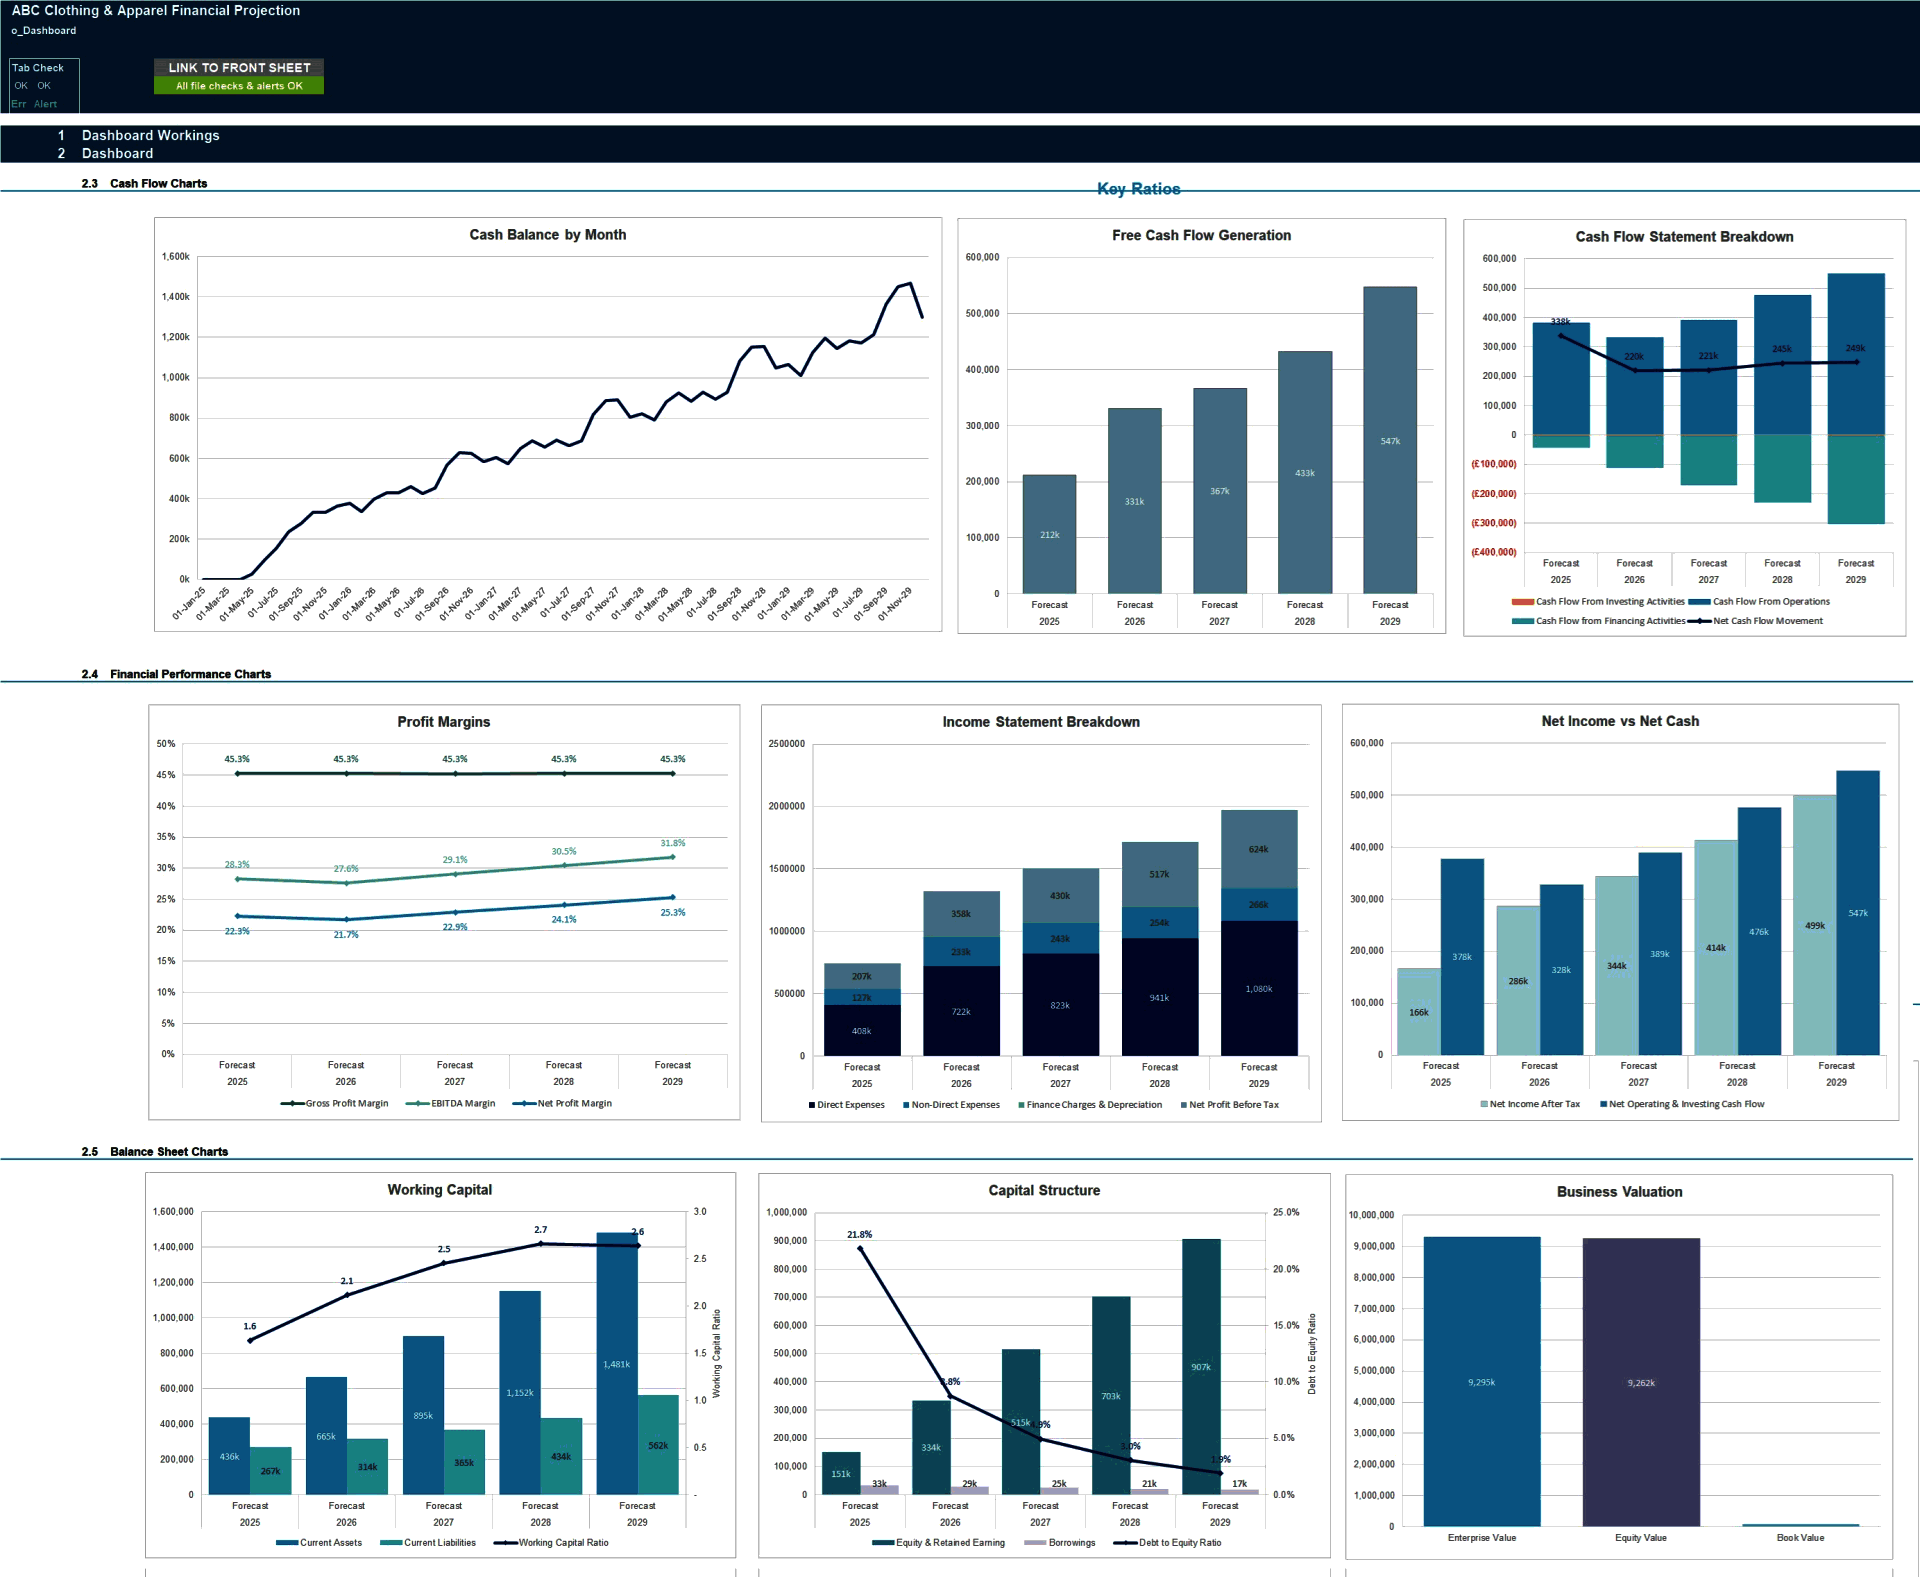Click the 338k label in Cash Flow Breakdown
The image size is (1920, 1577).
[1560, 322]
